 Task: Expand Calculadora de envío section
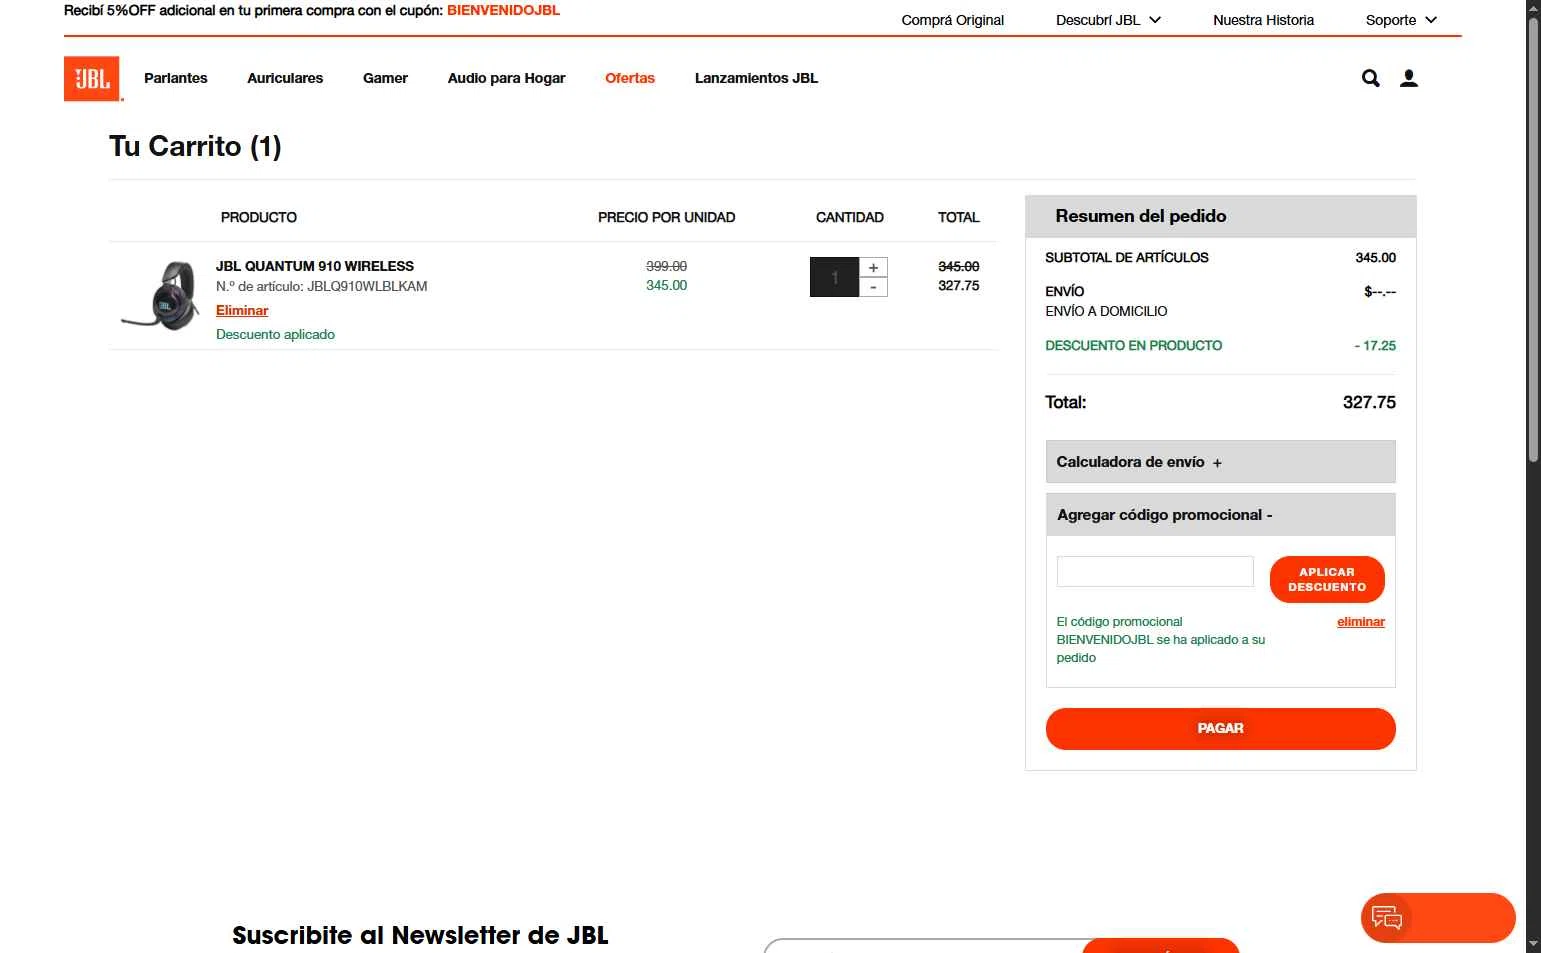tap(1220, 462)
